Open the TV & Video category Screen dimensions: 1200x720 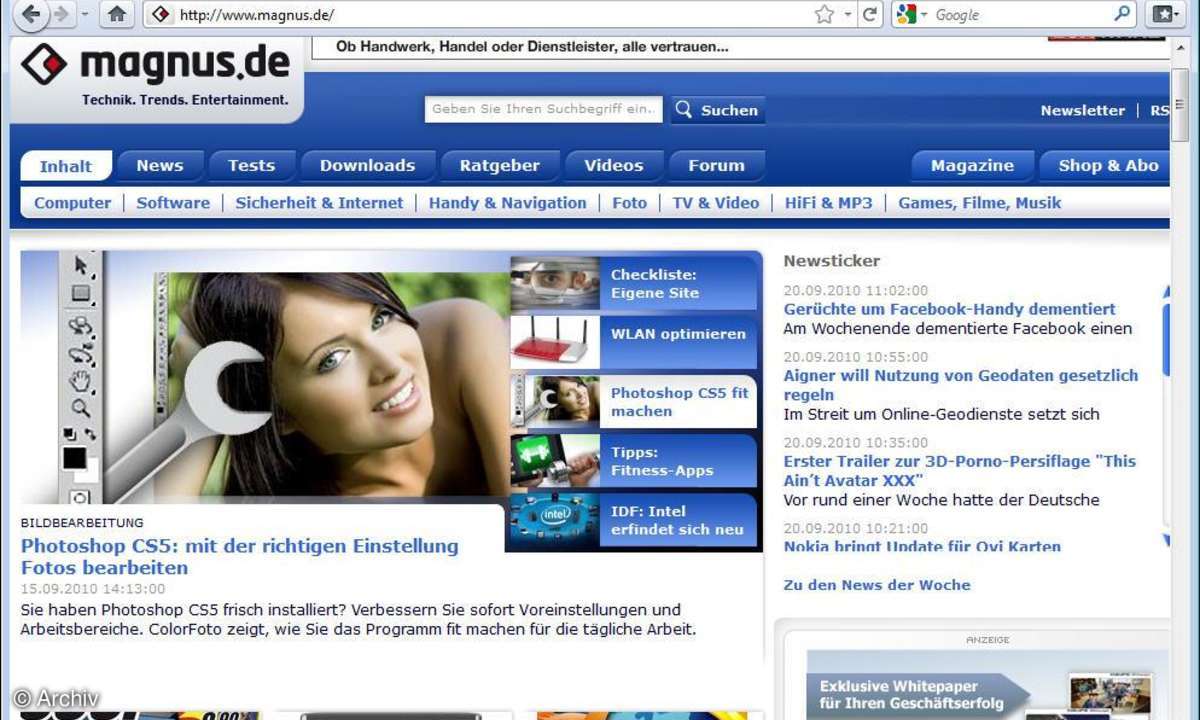click(715, 203)
